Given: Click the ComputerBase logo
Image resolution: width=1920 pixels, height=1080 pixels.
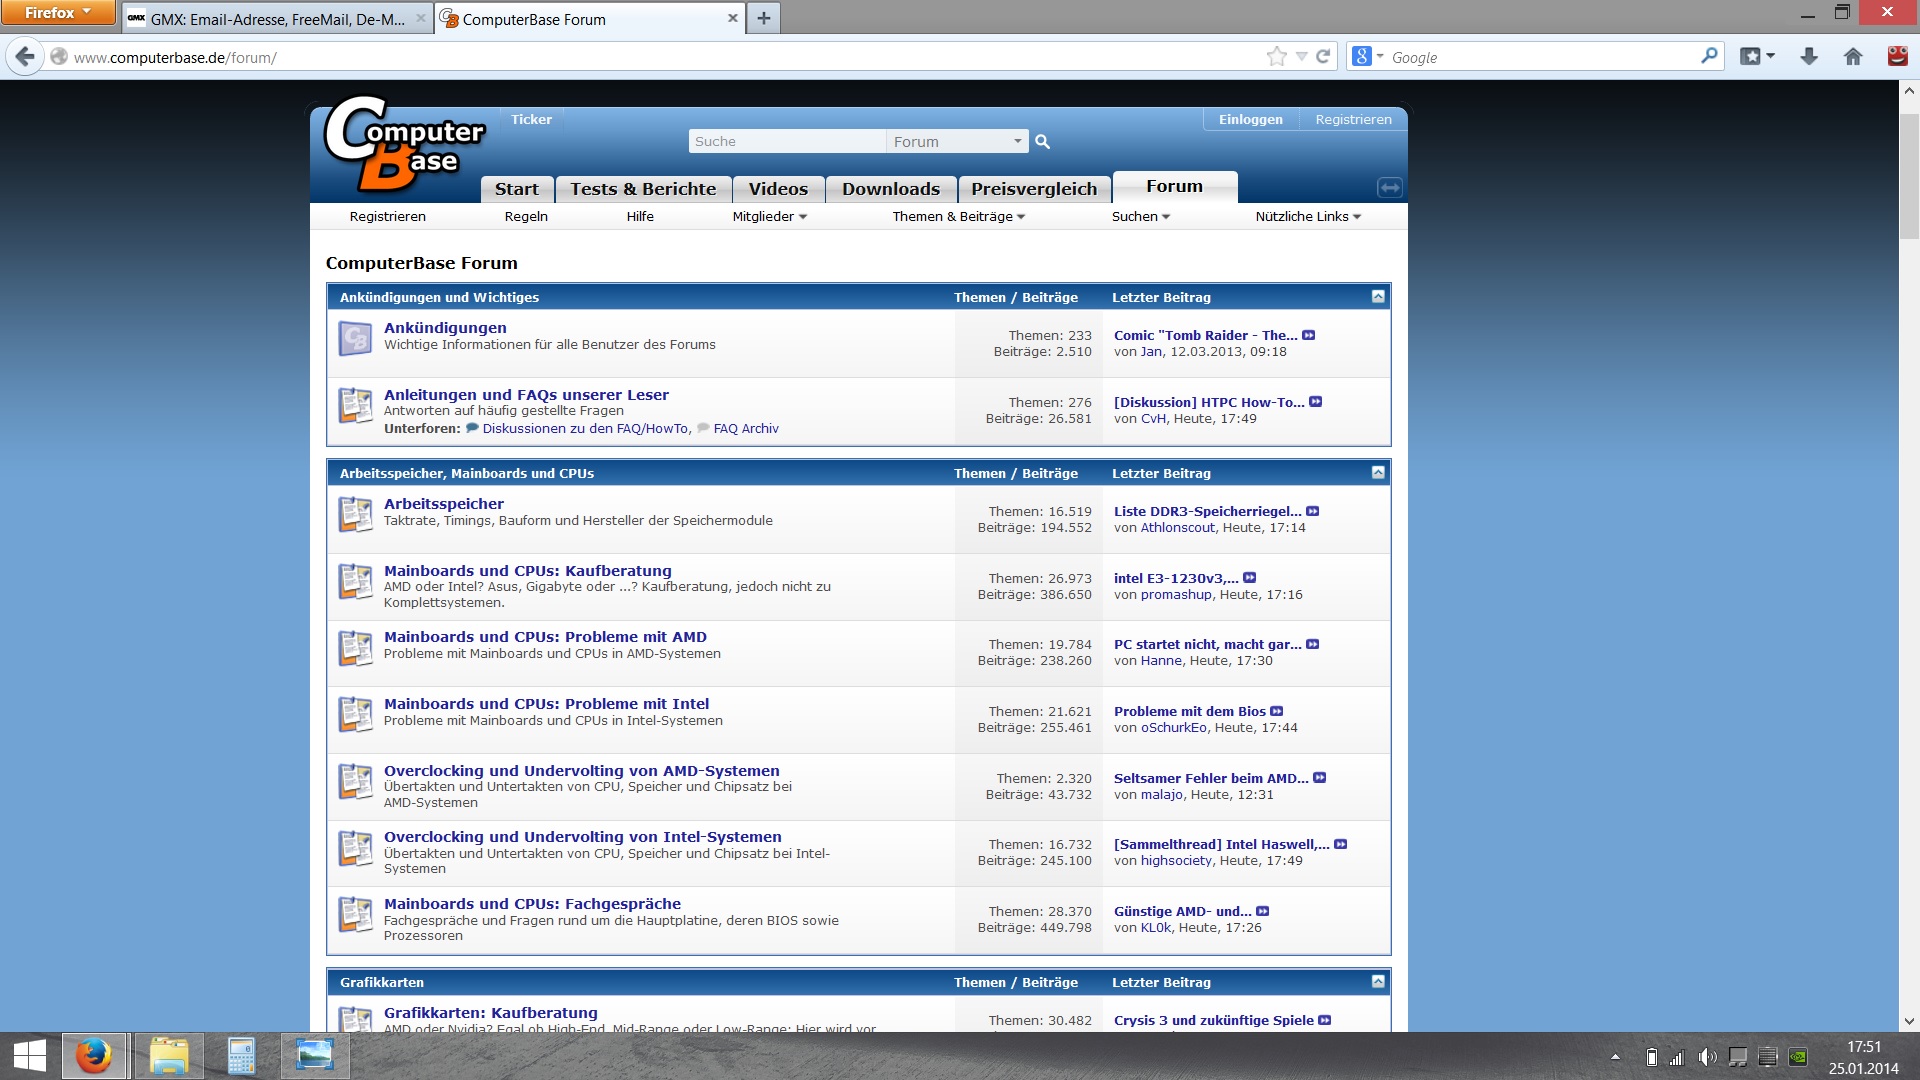Looking at the screenshot, I should click(404, 144).
